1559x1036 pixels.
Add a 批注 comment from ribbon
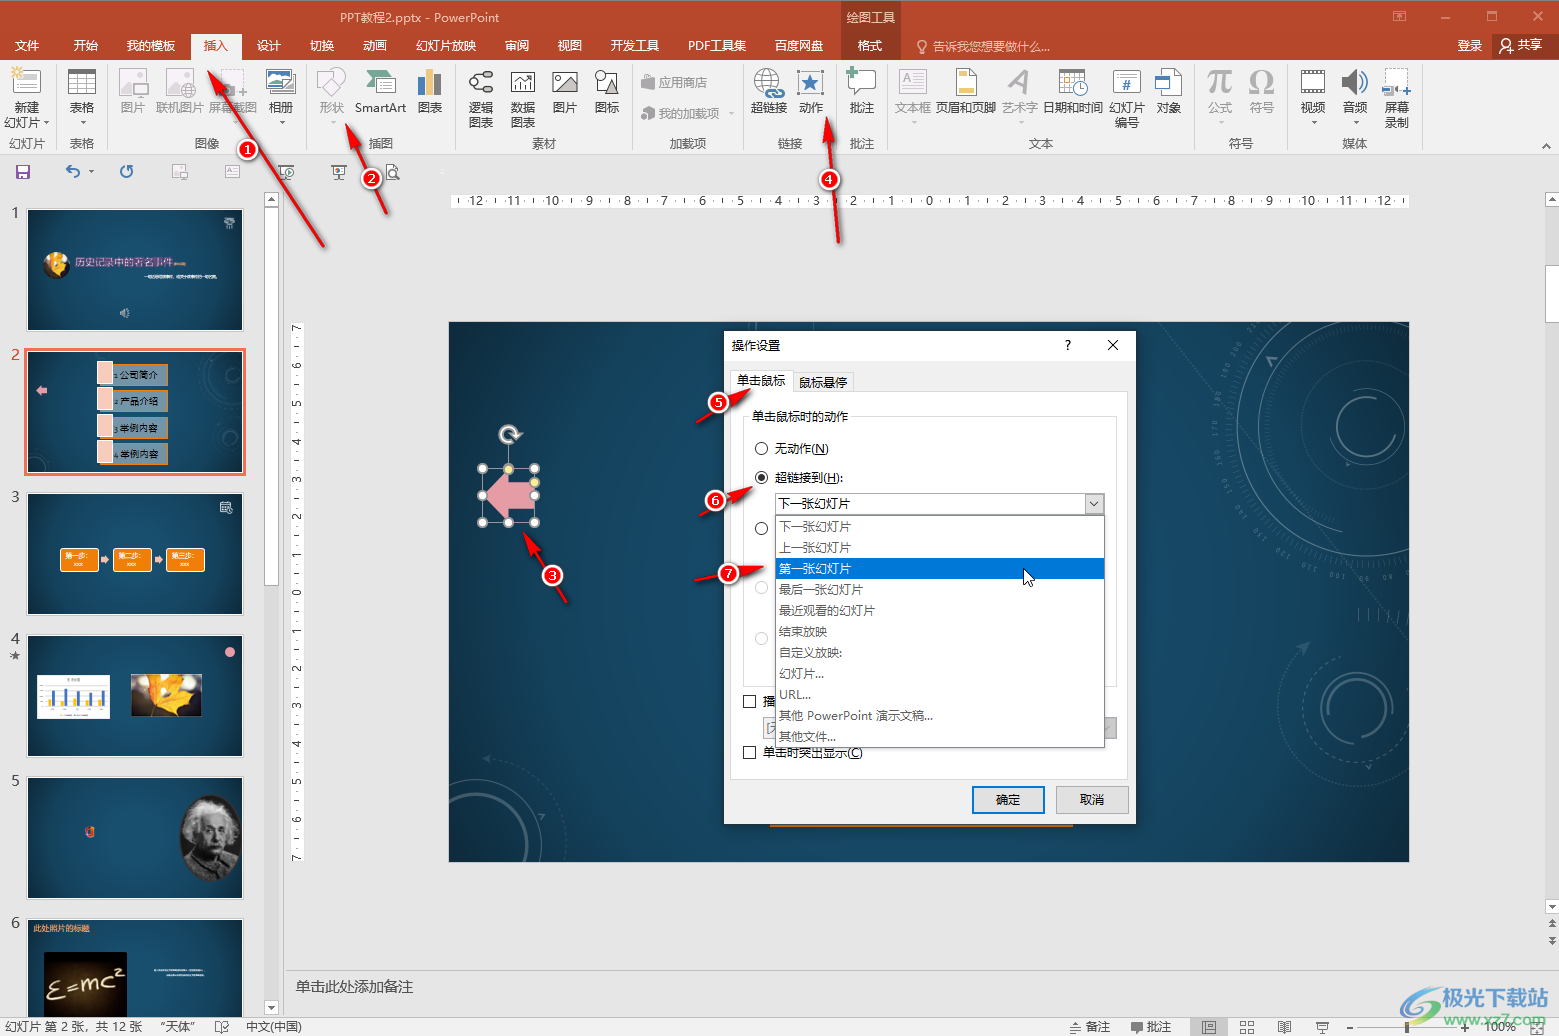tap(861, 92)
